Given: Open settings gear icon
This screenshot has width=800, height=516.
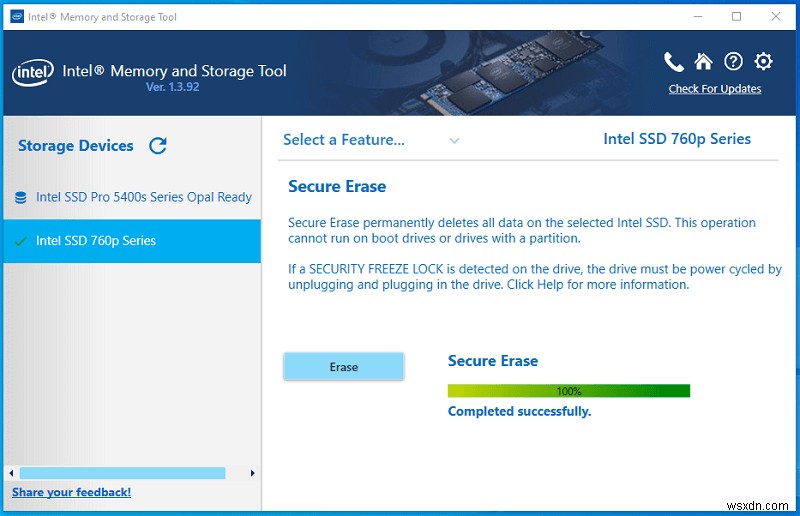Looking at the screenshot, I should click(x=763, y=61).
